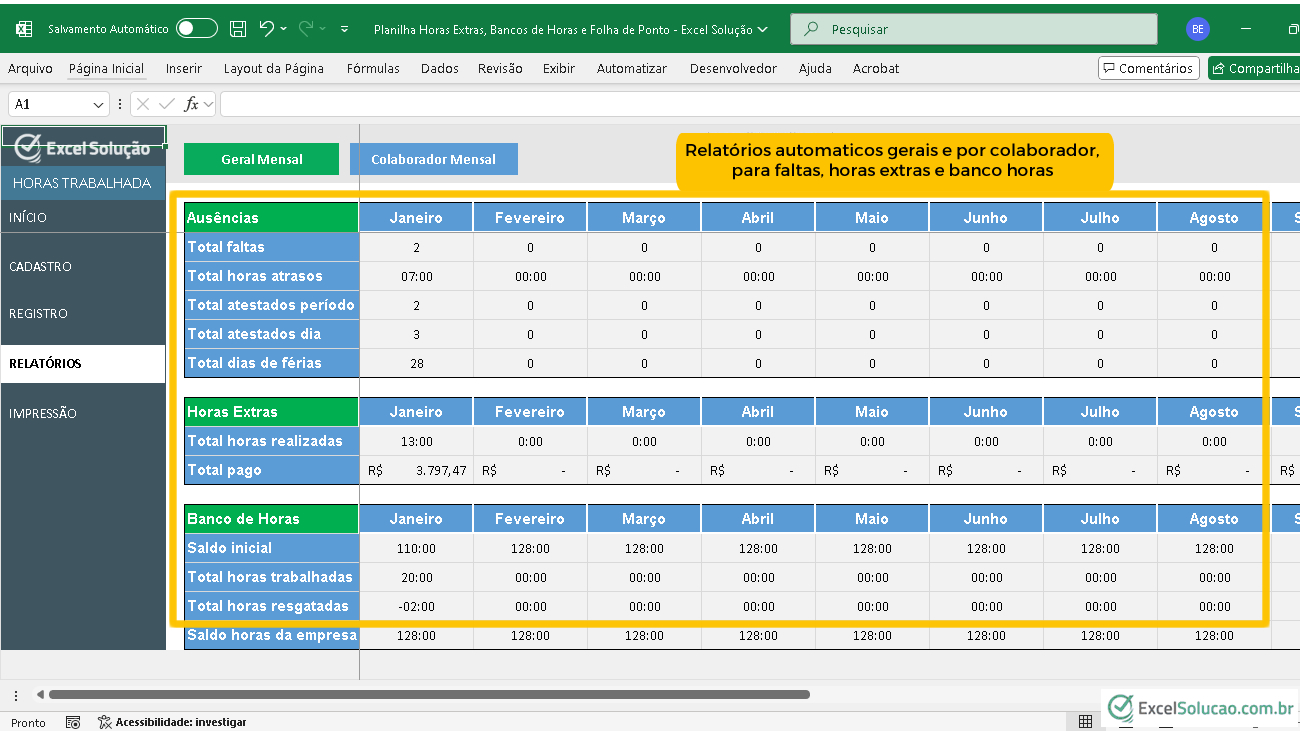Click the Geral Mensal green button

261,159
